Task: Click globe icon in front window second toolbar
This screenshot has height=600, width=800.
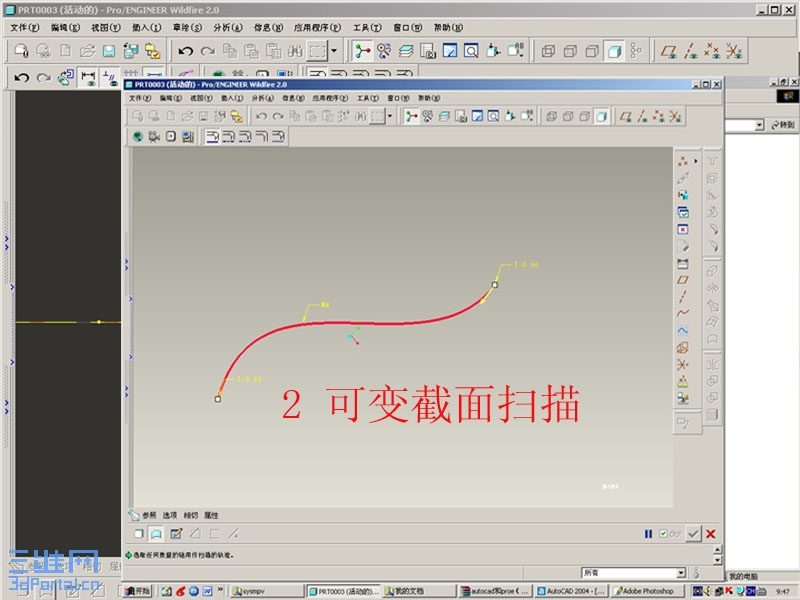Action: point(137,136)
